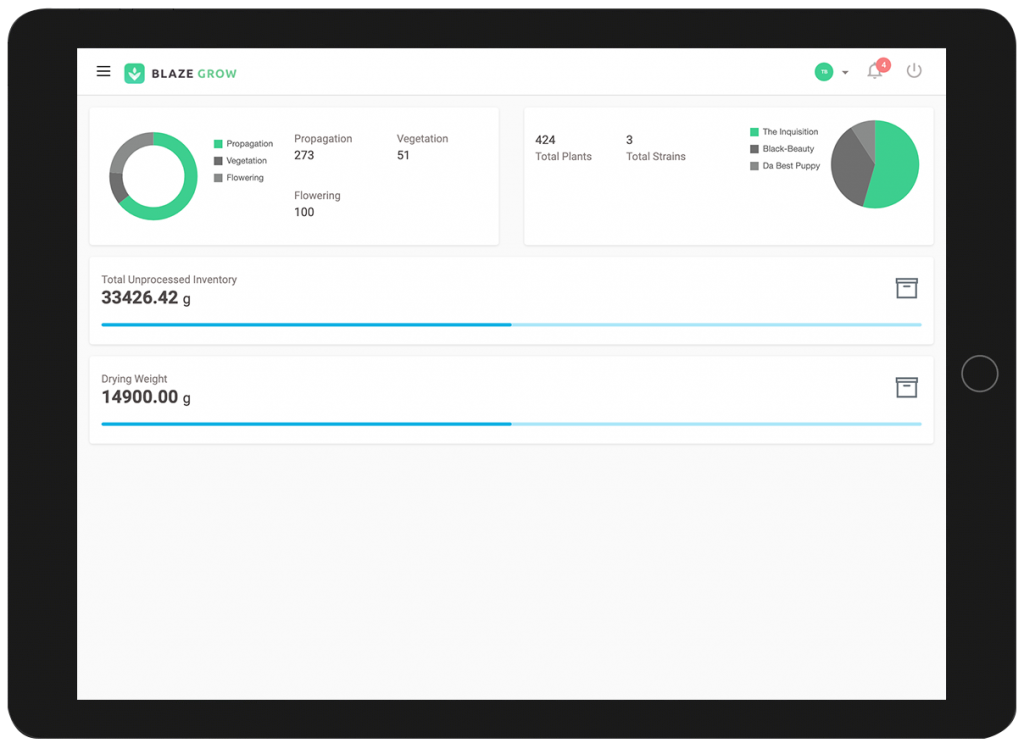
Task: Click the 33426.42 g inventory value
Action: 146,298
